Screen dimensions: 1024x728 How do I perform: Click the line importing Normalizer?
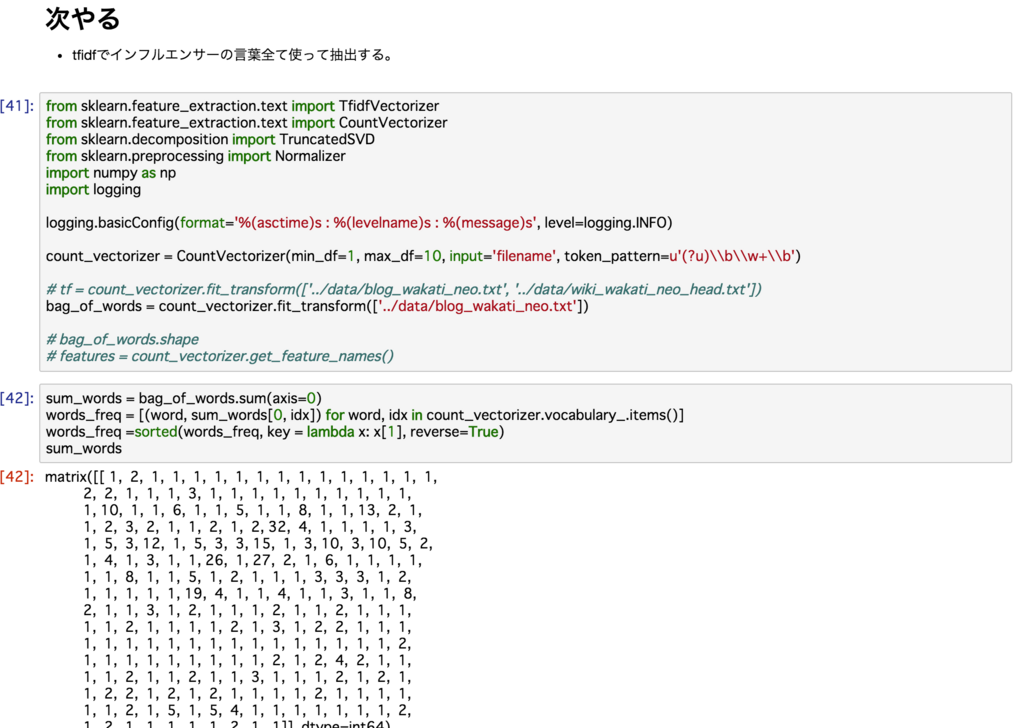195,156
